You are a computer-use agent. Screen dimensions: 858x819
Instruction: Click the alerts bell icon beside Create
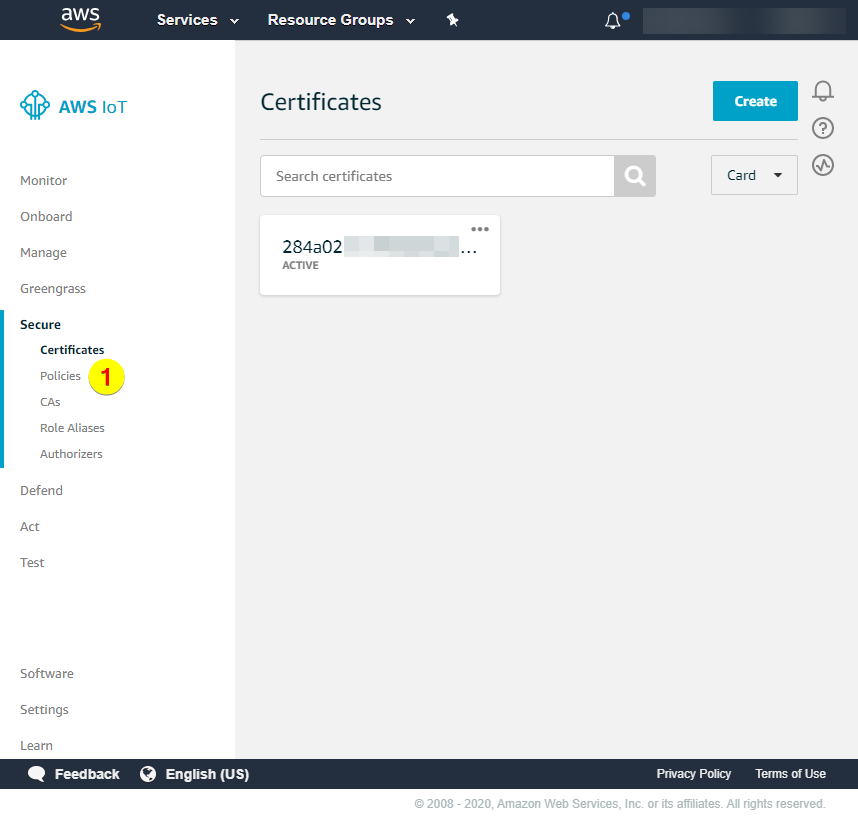(823, 92)
